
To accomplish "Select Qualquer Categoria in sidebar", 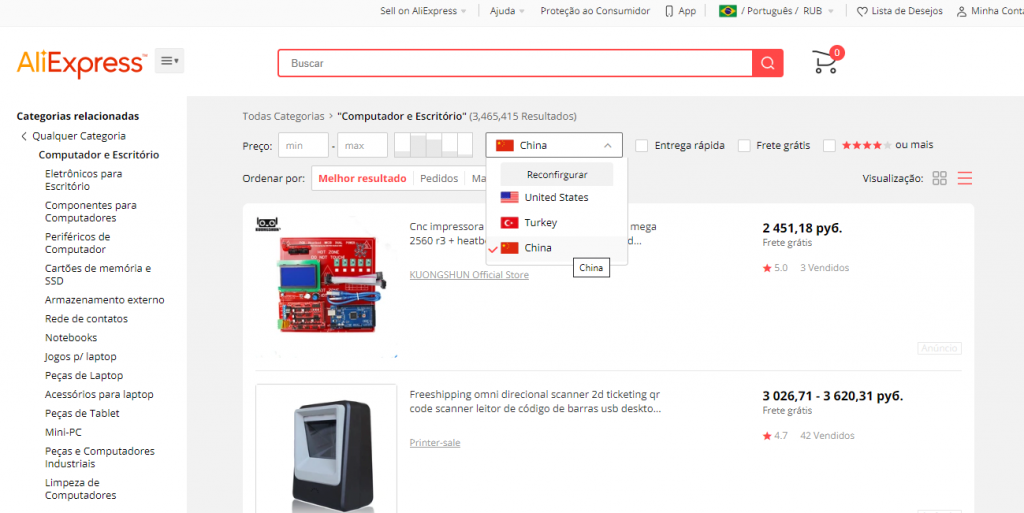I will [x=79, y=136].
